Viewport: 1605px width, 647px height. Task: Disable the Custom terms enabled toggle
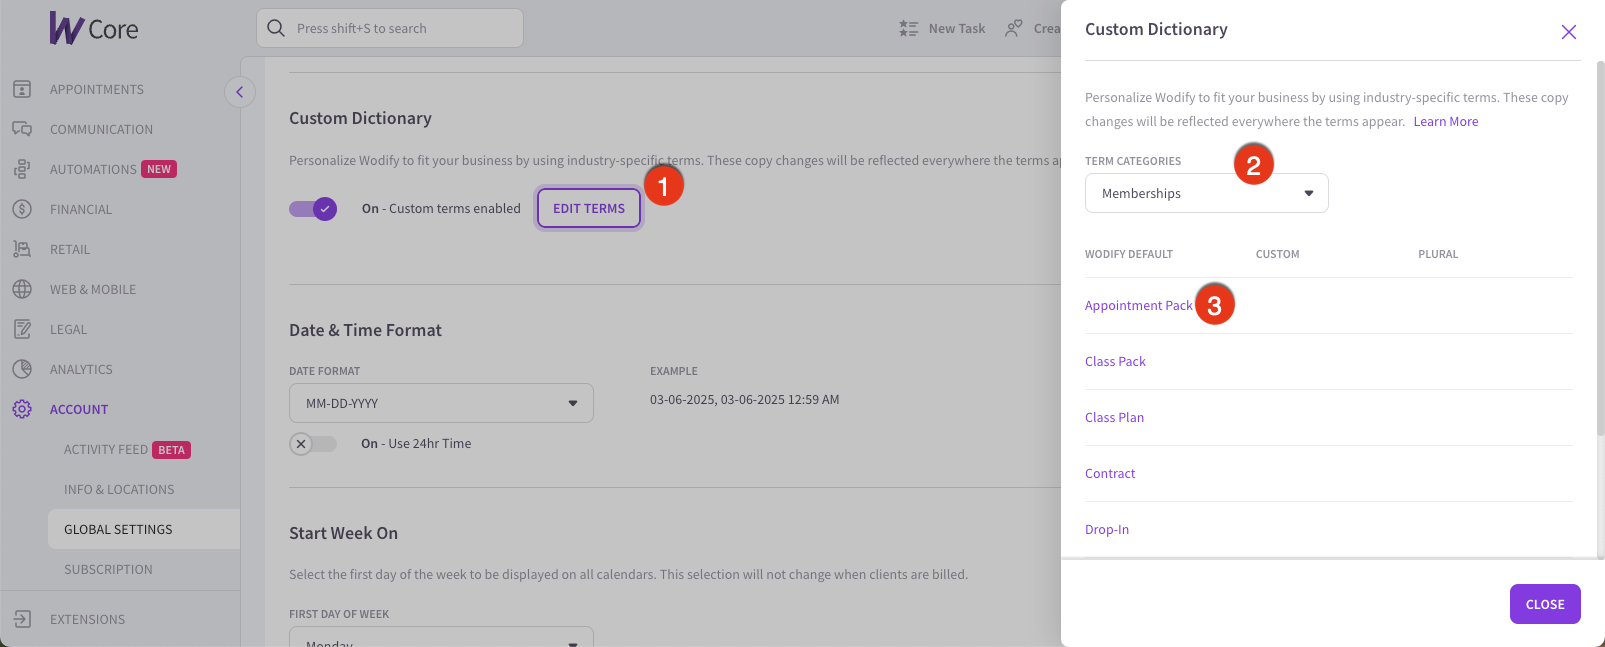coord(313,209)
